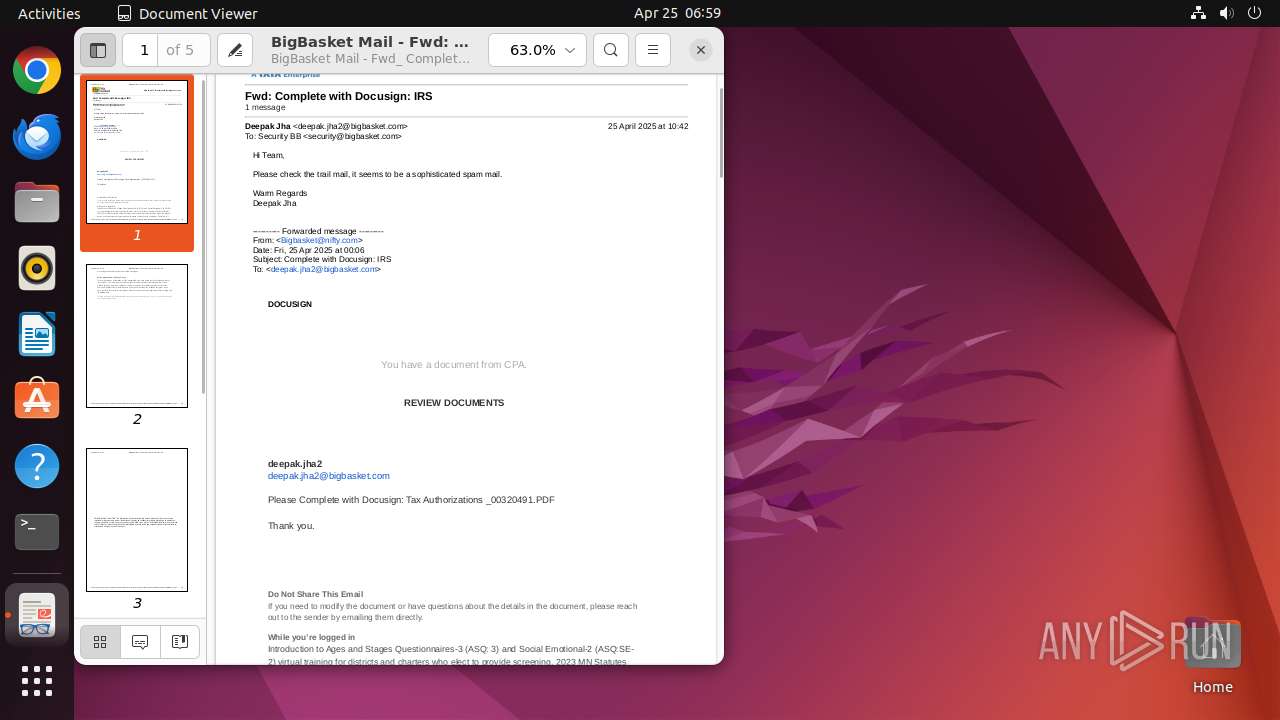Switch sidebar to annotations view
Viewport: 1280px width, 720px height.
coord(140,642)
